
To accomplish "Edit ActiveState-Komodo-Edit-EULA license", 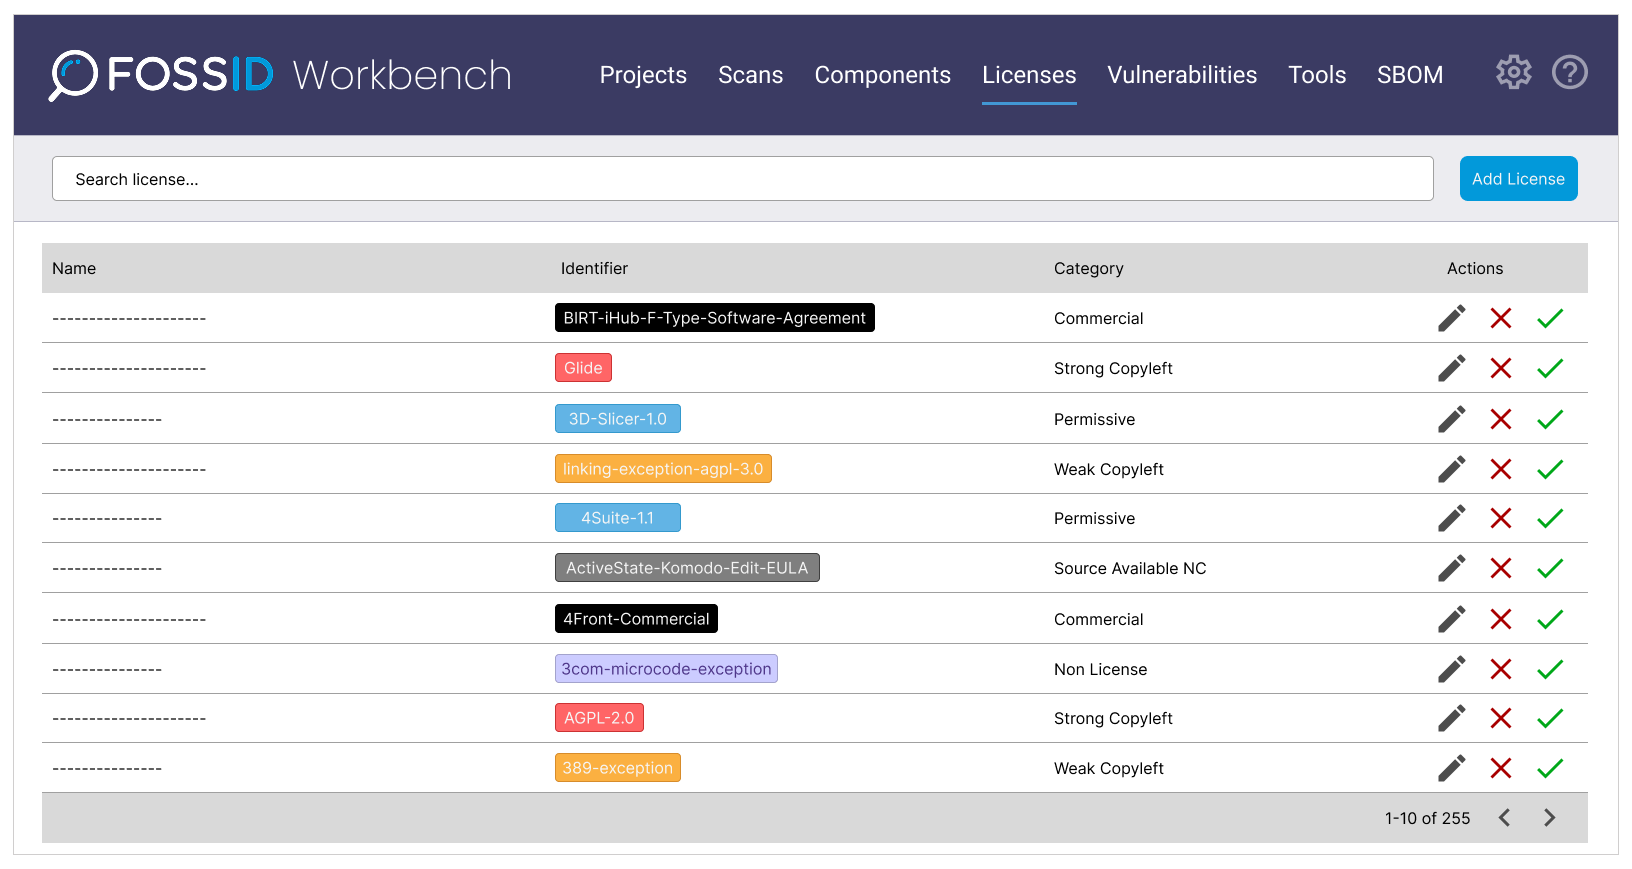I will [x=1452, y=568].
